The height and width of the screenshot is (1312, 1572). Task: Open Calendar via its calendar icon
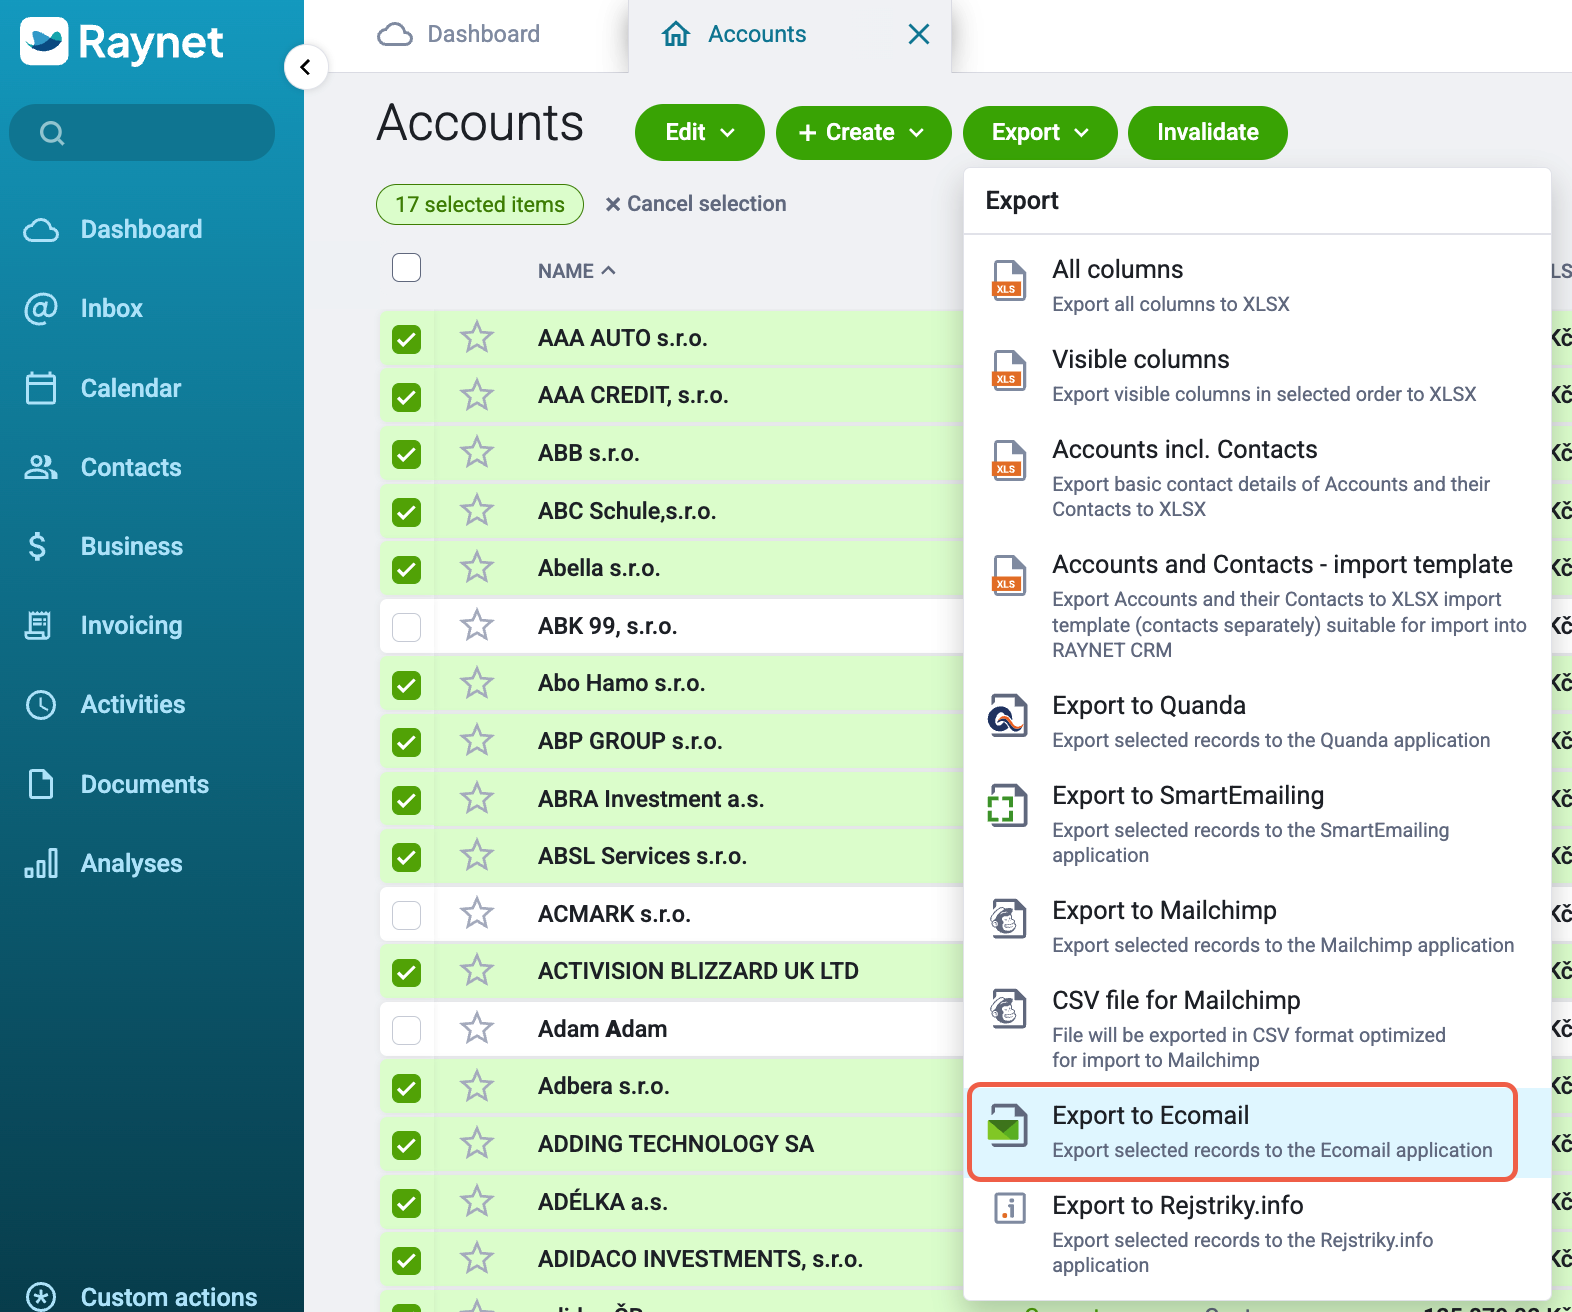(x=41, y=388)
